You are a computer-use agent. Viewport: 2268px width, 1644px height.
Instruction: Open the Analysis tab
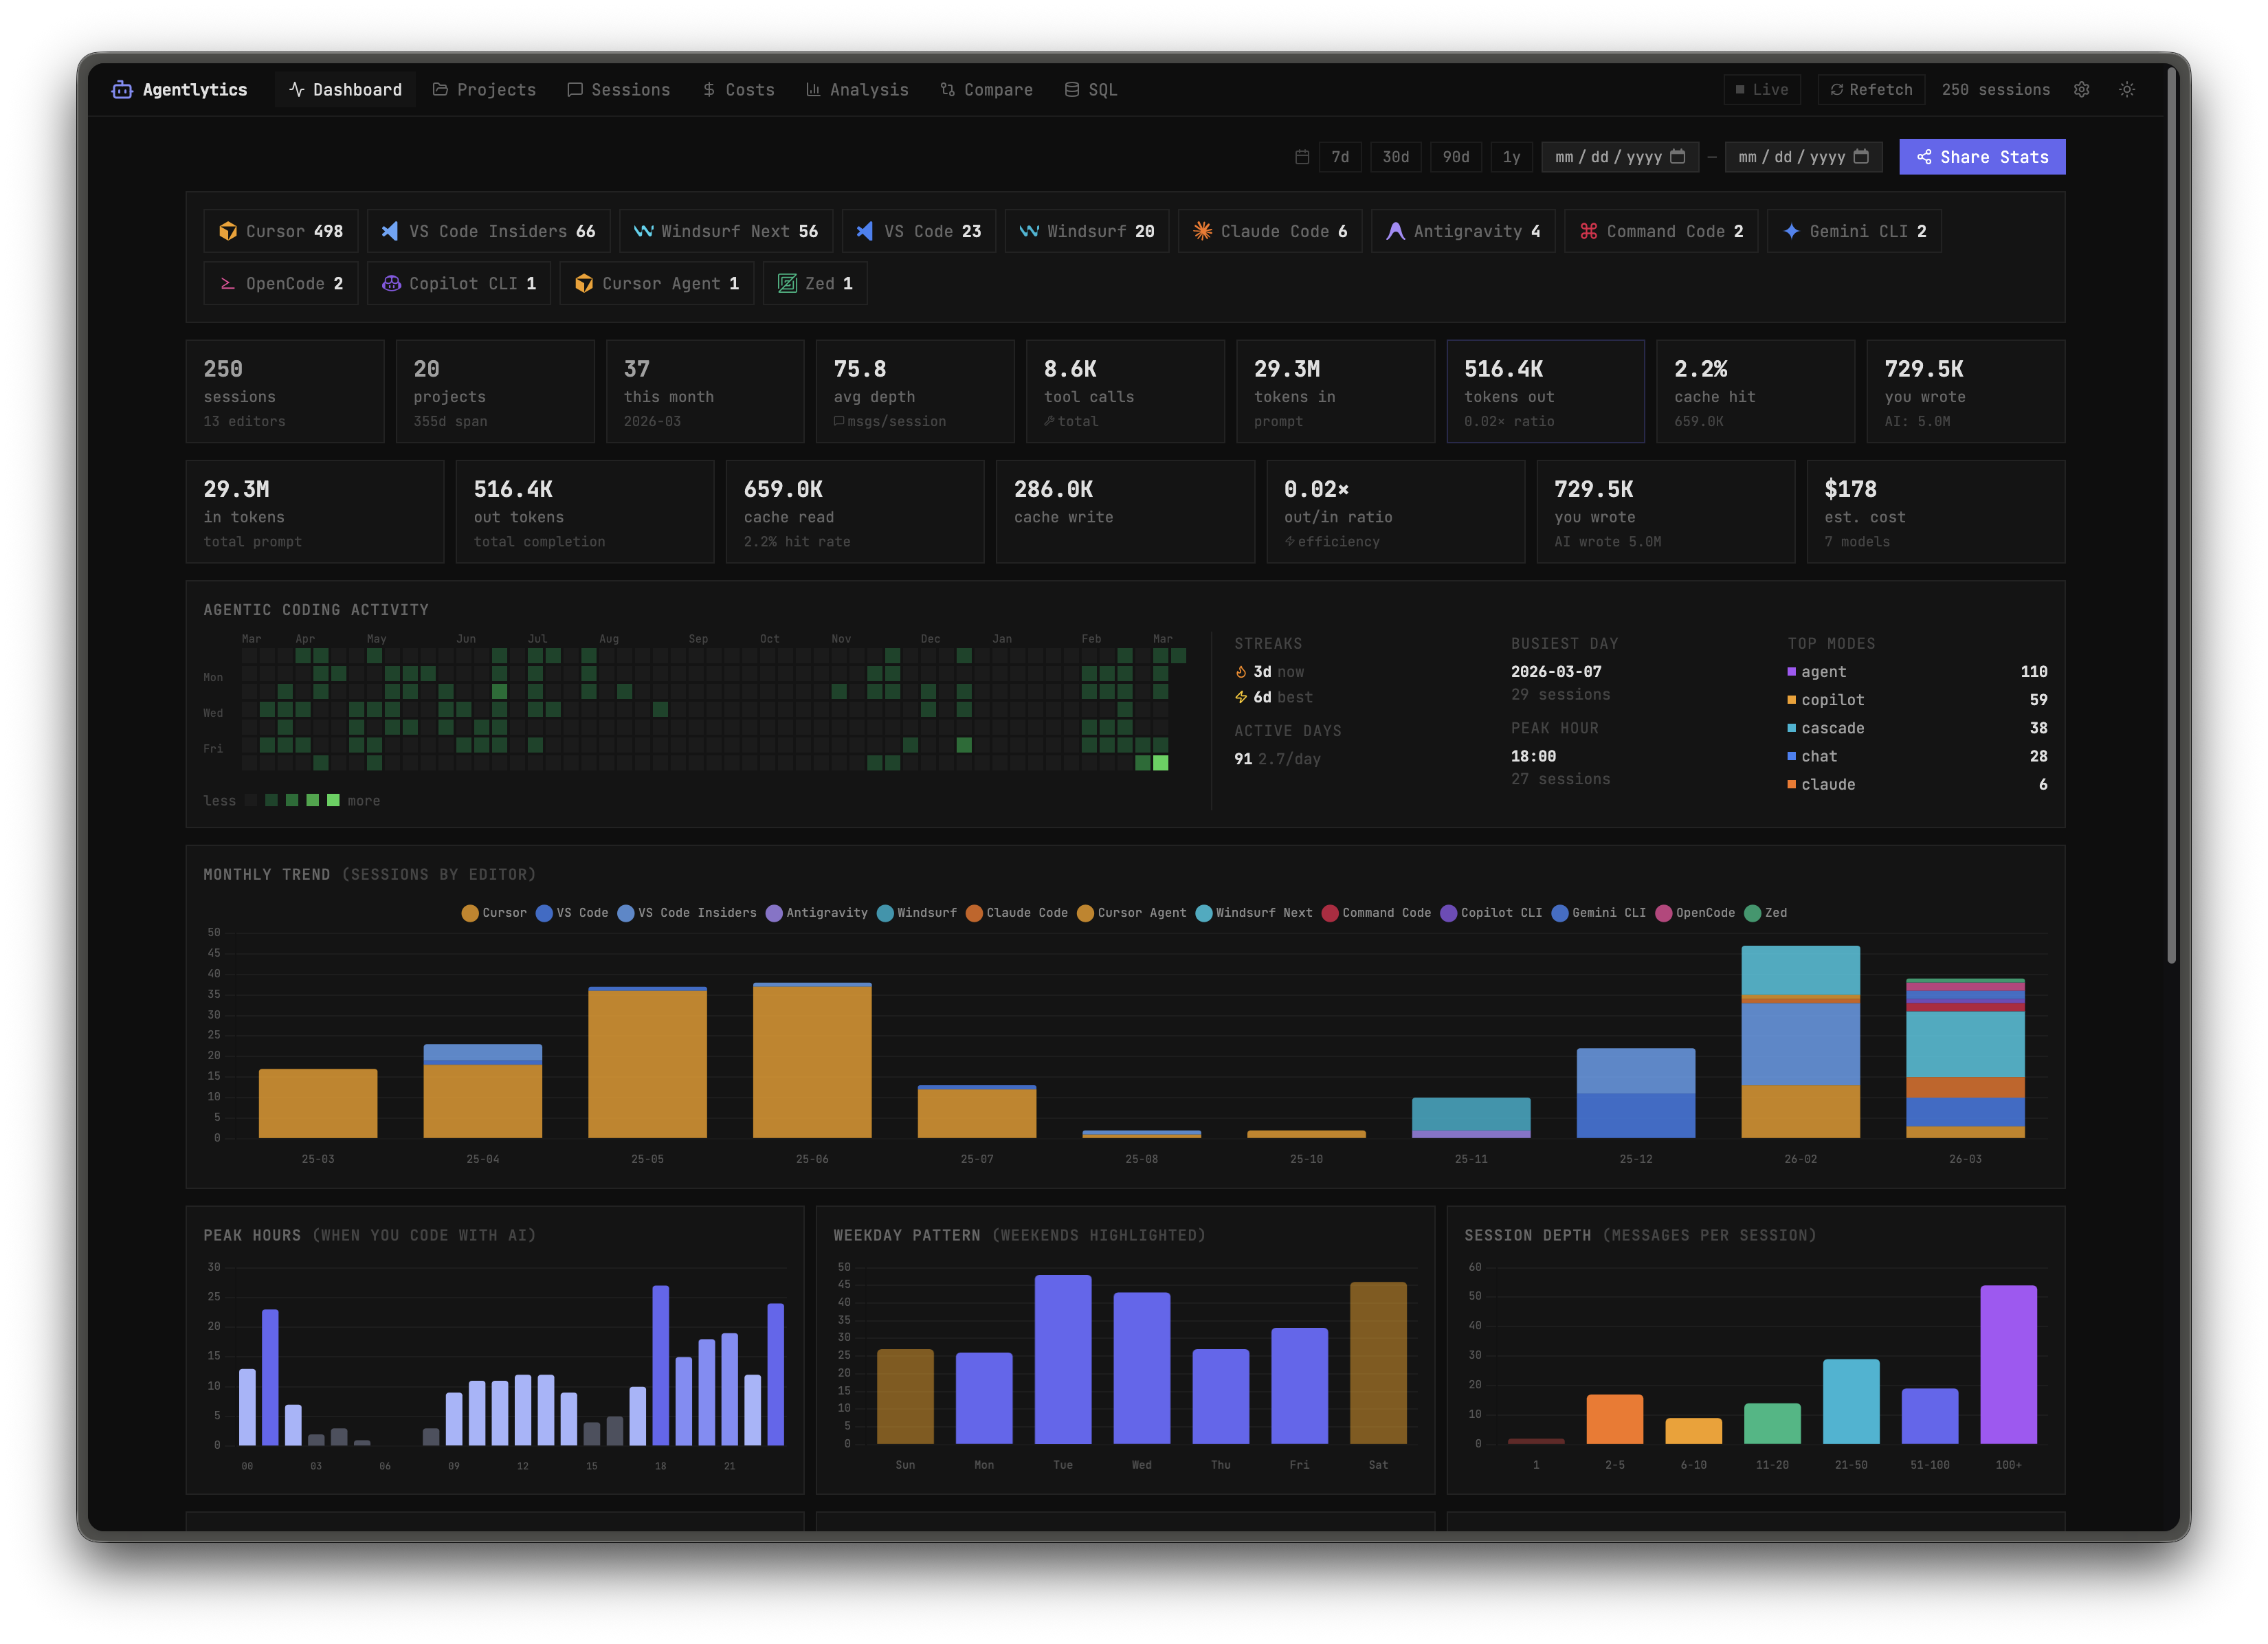click(857, 89)
